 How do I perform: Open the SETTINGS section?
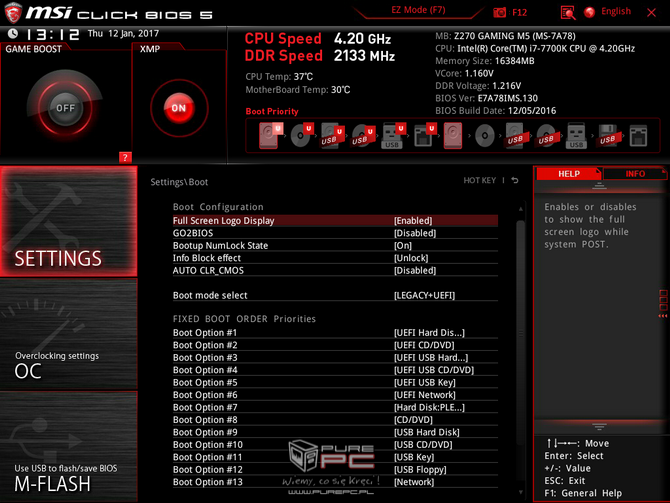(x=68, y=221)
